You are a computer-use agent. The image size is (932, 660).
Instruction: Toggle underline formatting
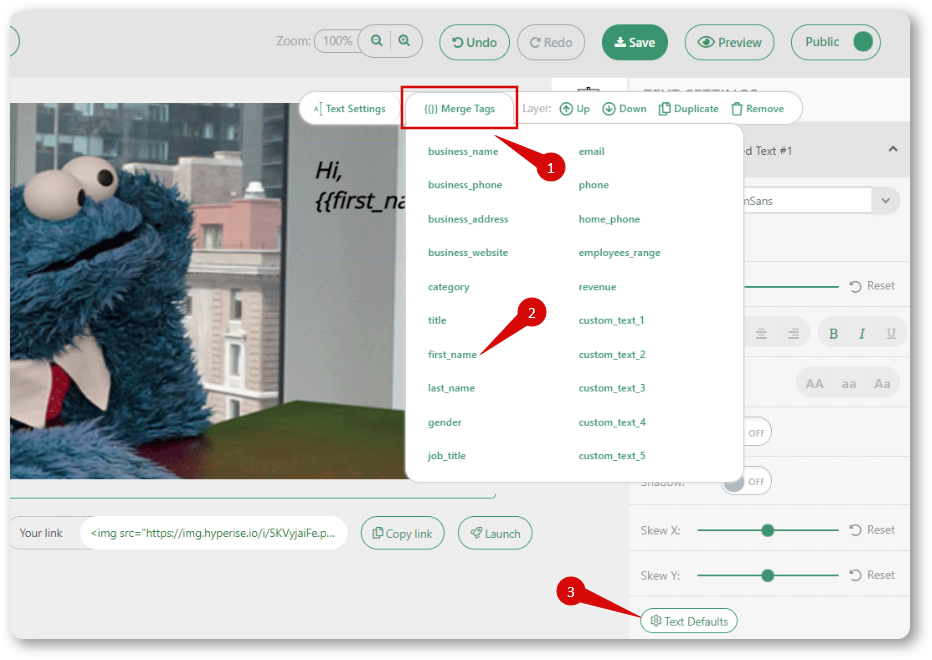tap(890, 334)
